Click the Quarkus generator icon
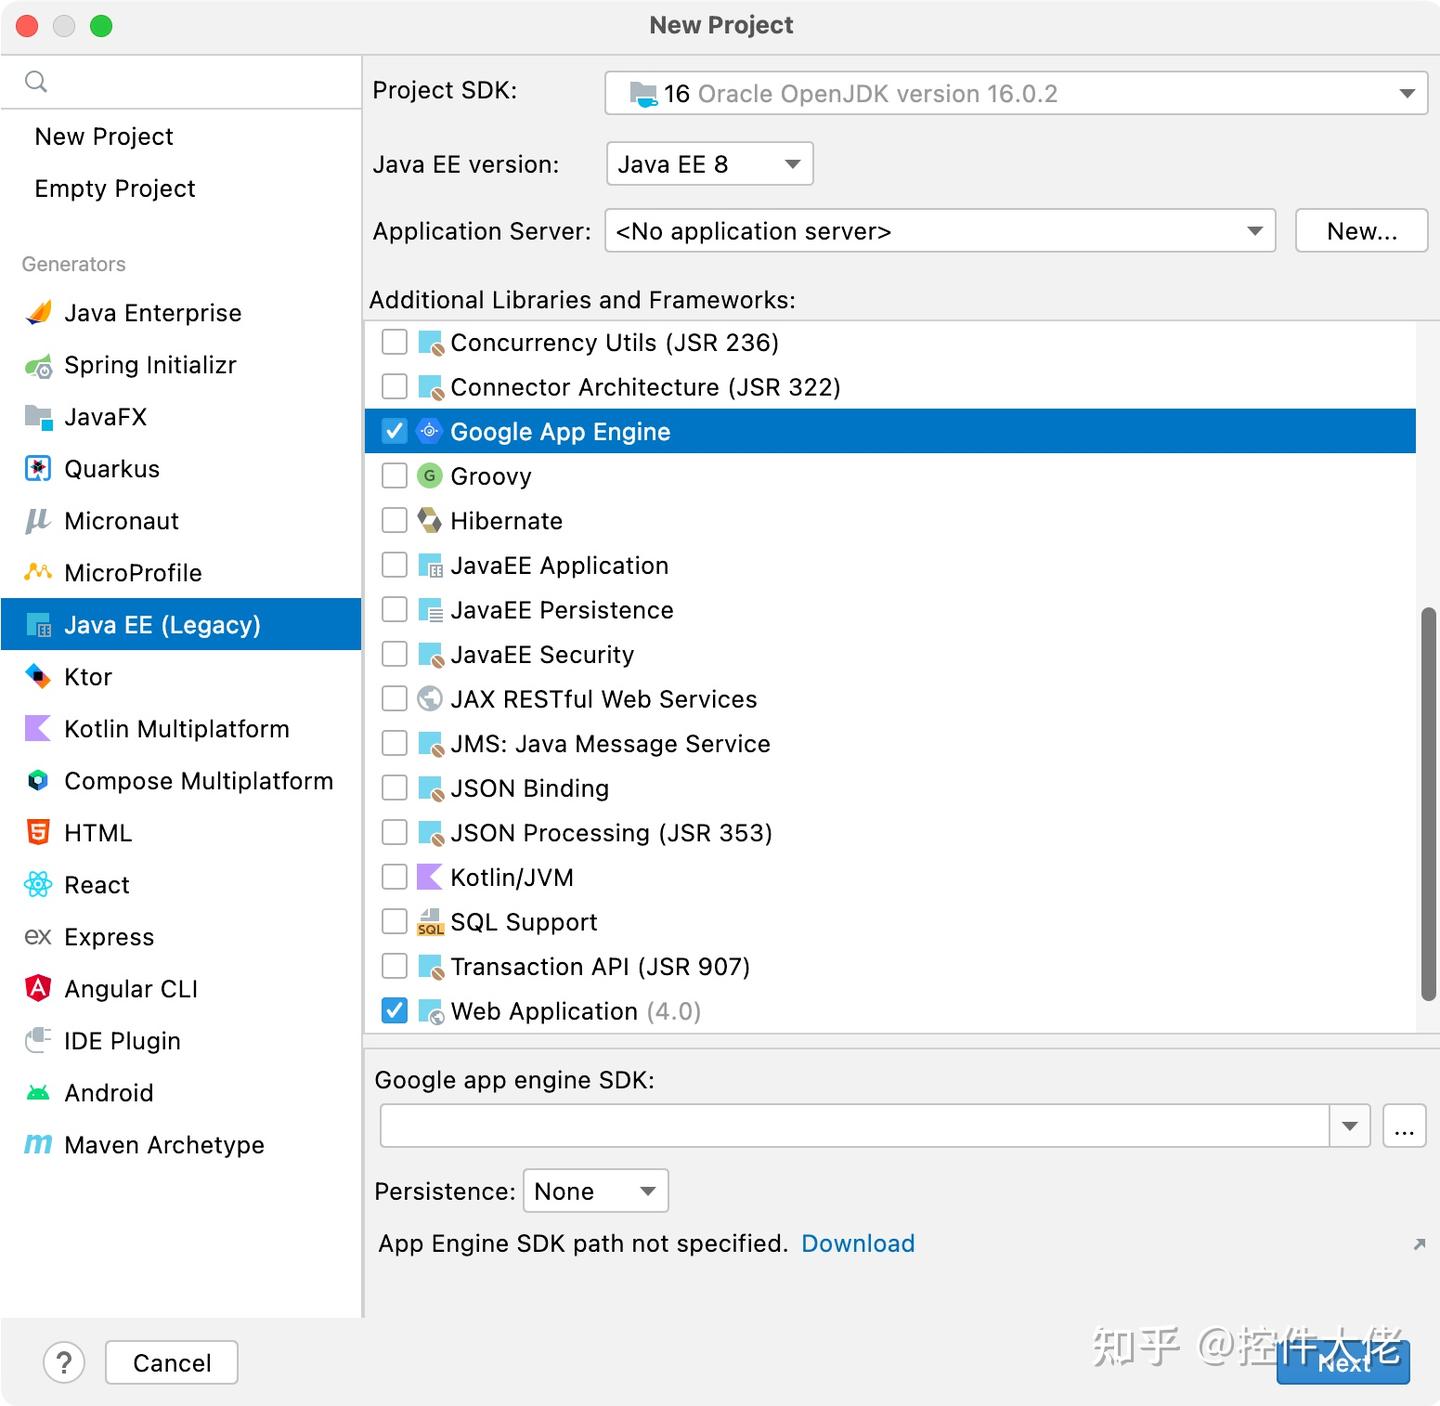 point(38,469)
